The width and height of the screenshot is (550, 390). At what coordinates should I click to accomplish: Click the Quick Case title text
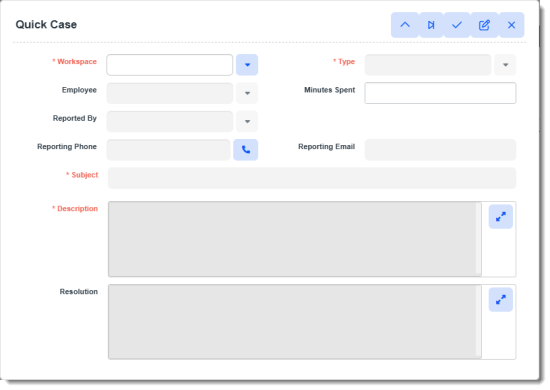[46, 25]
